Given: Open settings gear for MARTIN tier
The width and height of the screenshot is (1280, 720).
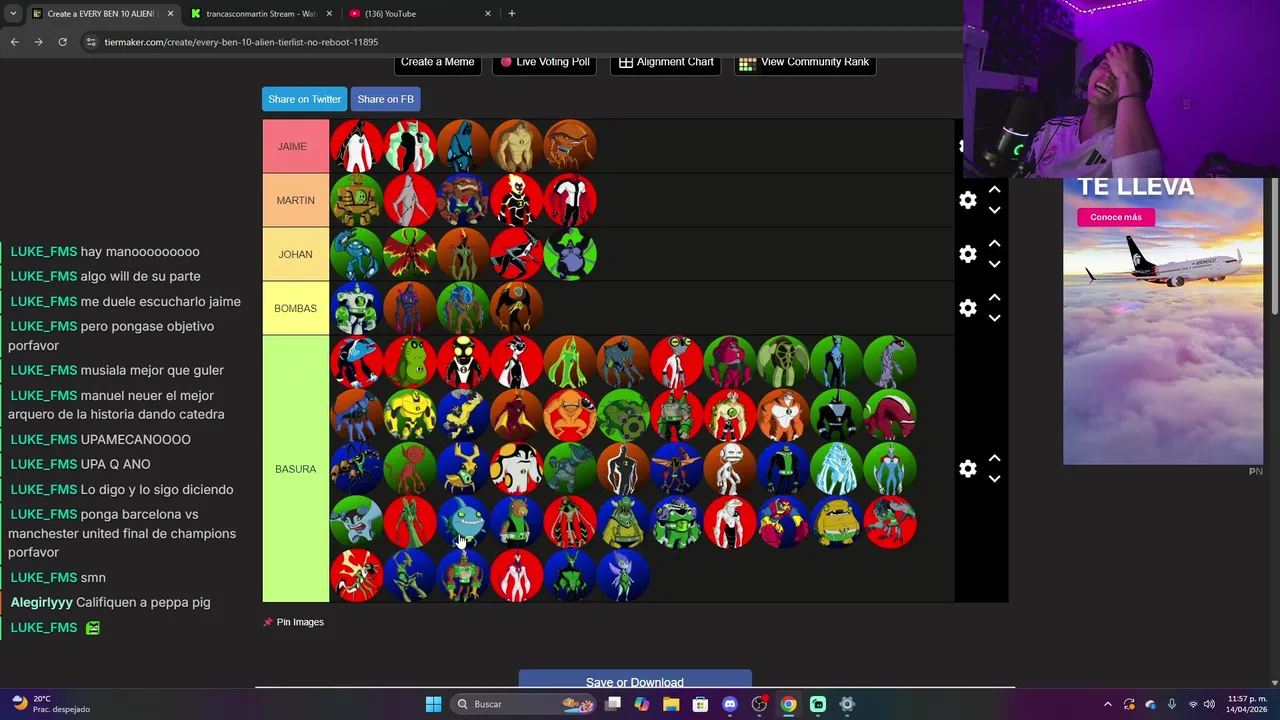Looking at the screenshot, I should (x=967, y=200).
